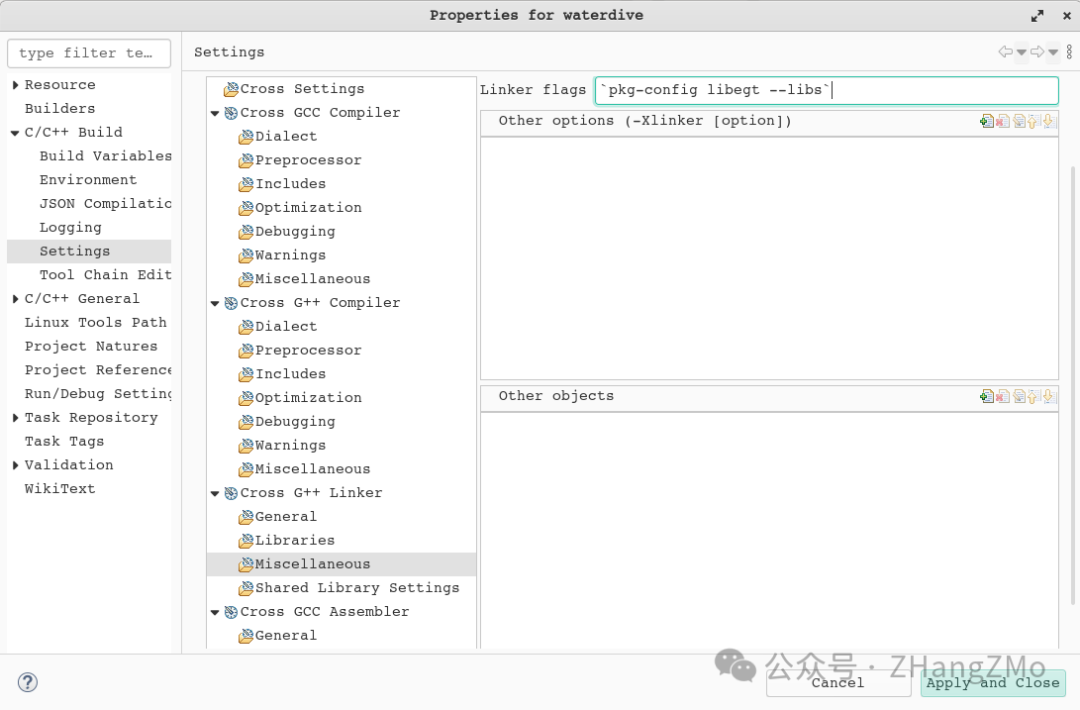Image resolution: width=1080 pixels, height=710 pixels.
Task: Add a new entry to Other options
Action: point(986,122)
